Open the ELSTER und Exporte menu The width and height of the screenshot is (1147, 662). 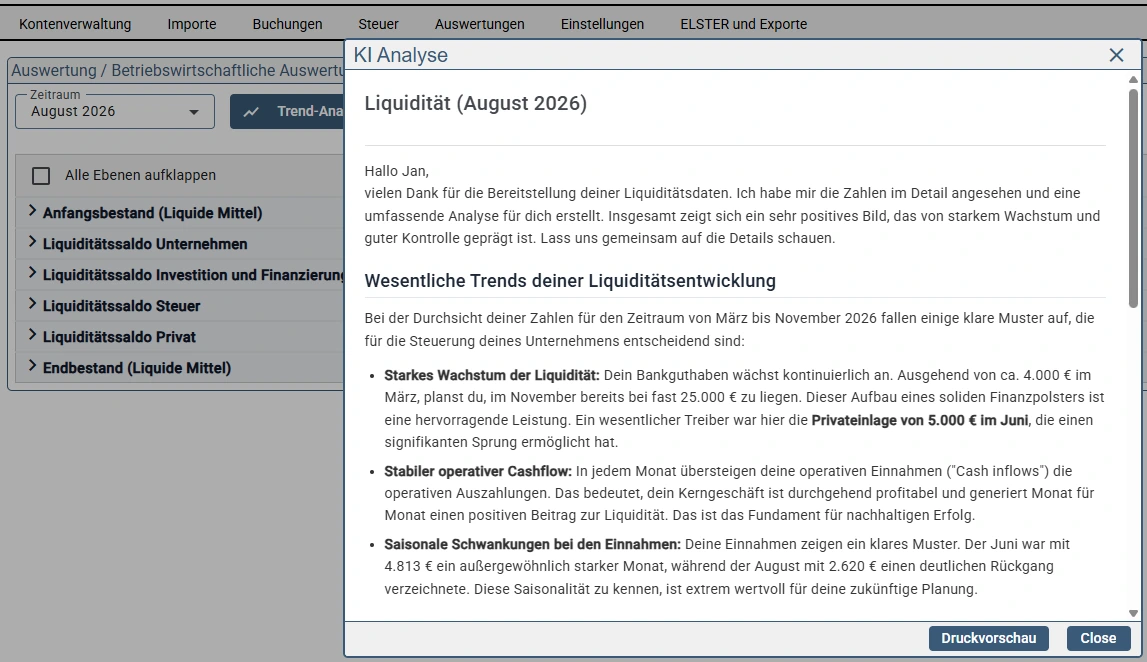(744, 24)
